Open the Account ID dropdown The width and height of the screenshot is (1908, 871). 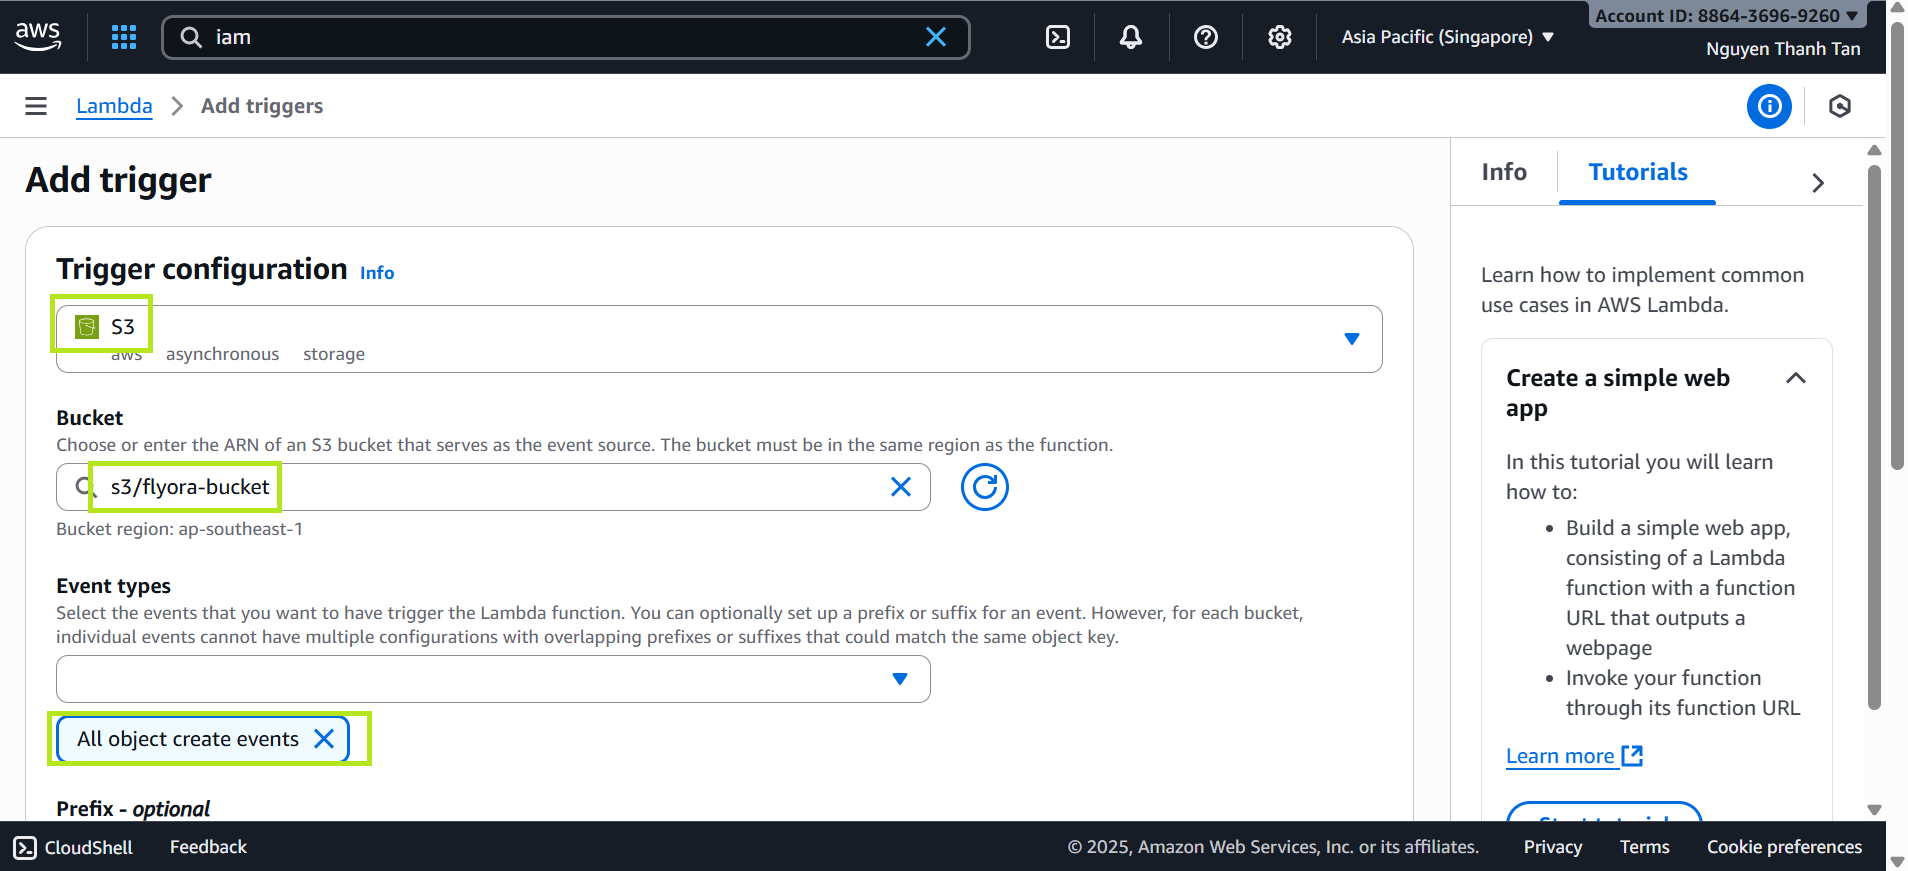click(x=1726, y=15)
